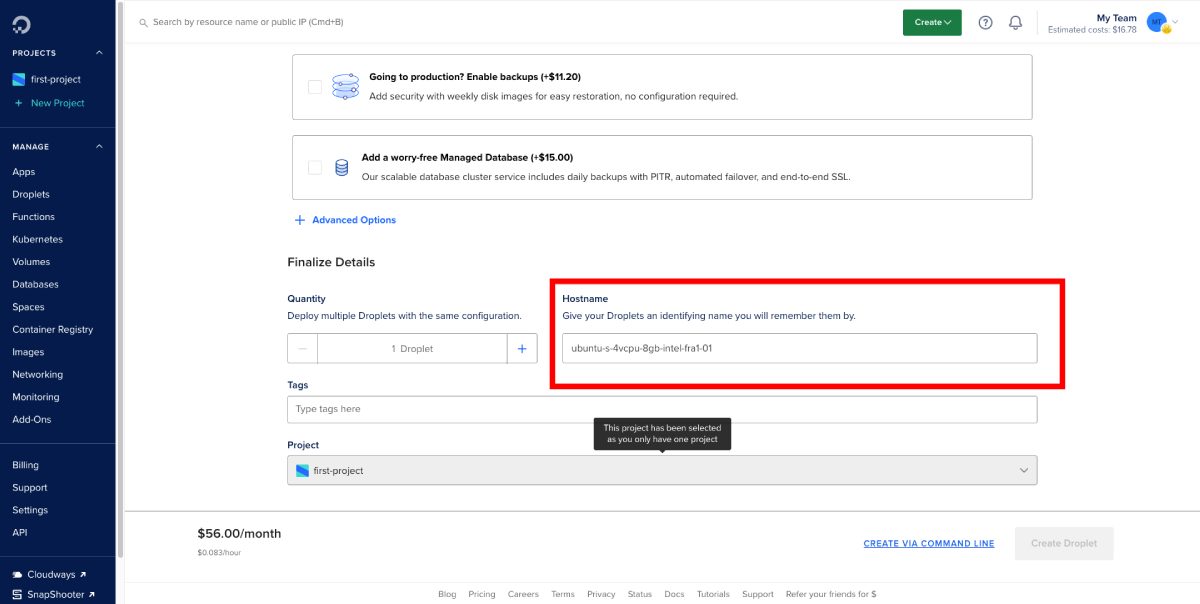Click the CREATE VIA COMMAND LINE link
The image size is (1200, 604).
click(x=928, y=543)
